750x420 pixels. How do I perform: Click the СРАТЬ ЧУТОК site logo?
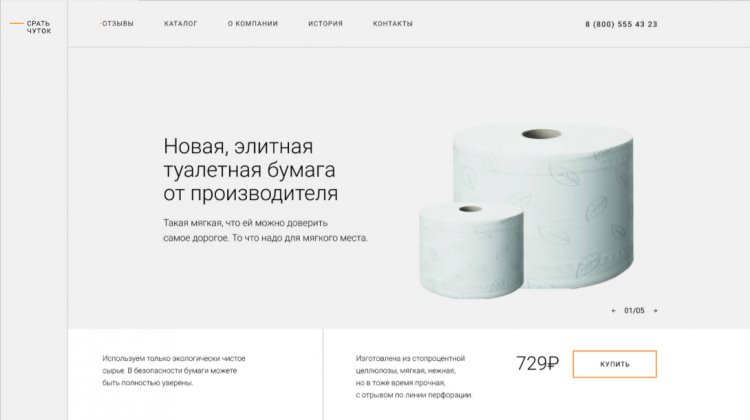click(38, 27)
